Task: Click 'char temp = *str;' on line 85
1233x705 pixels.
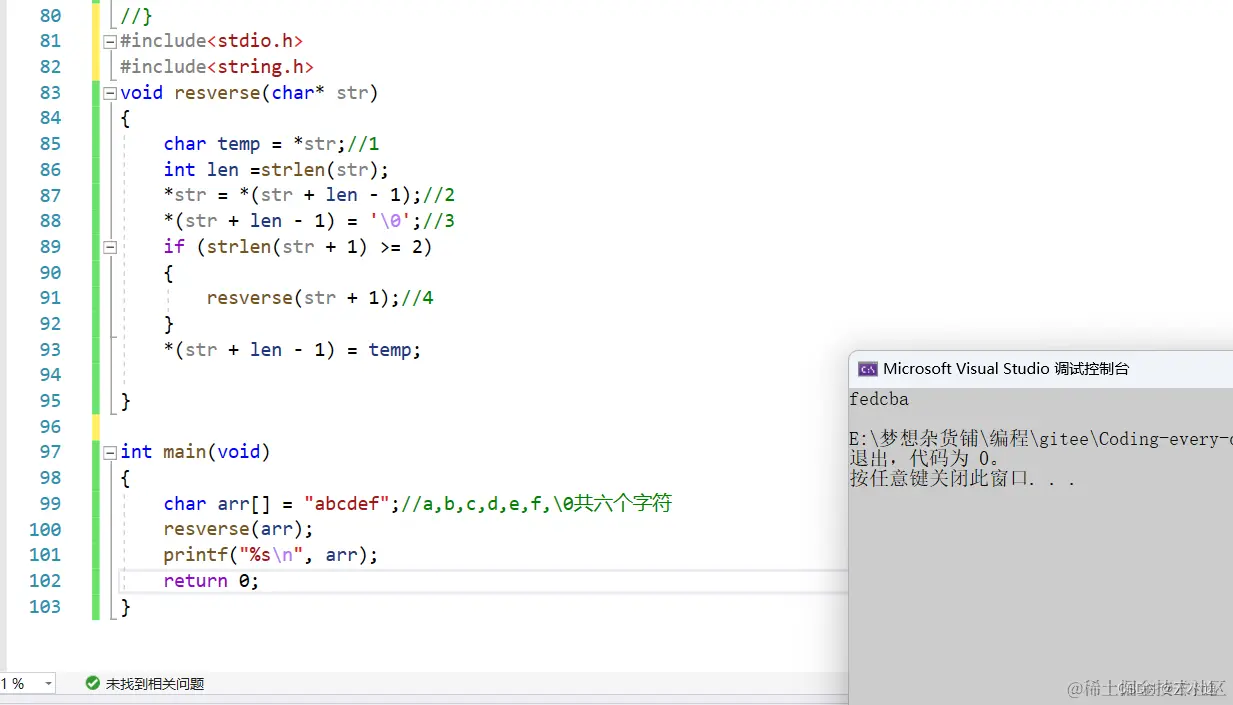Action: point(255,144)
